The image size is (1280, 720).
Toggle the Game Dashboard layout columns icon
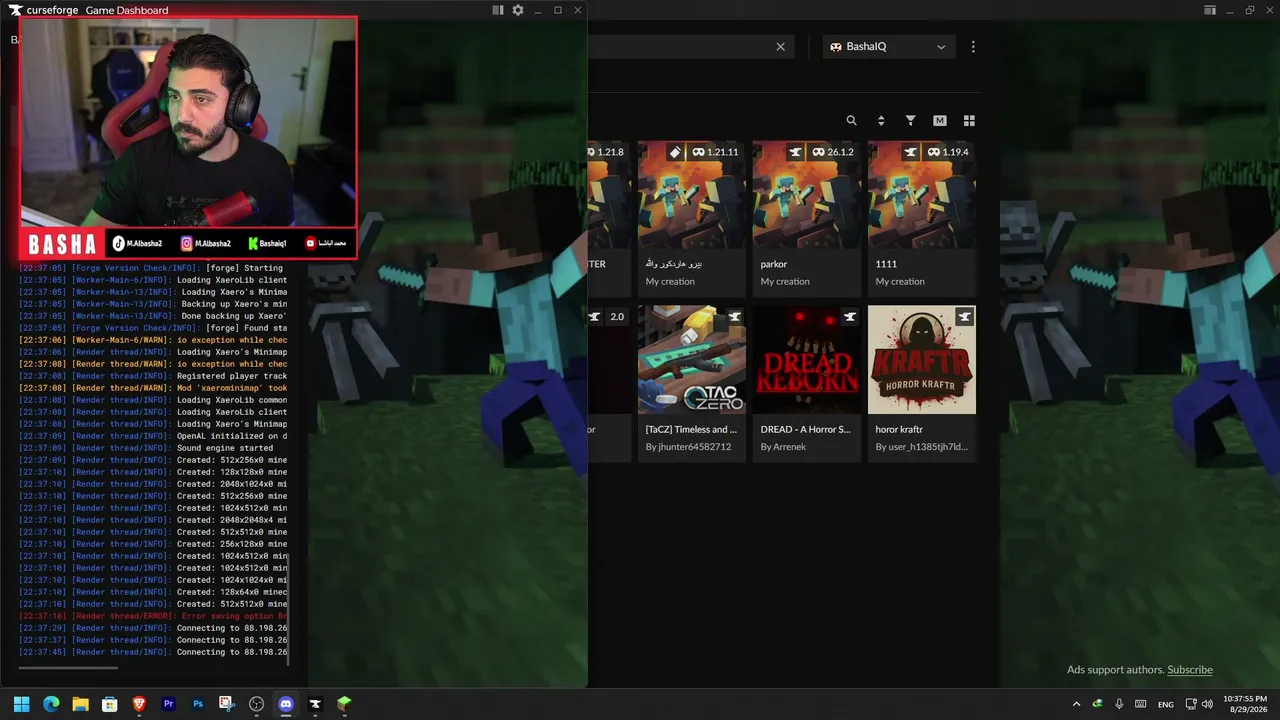click(498, 10)
